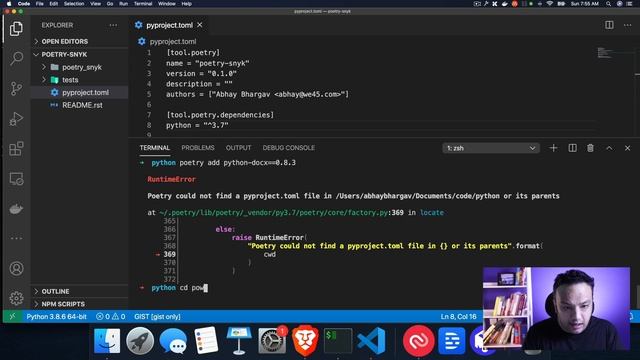Launch Finder from the dock
Viewport: 640px width, 360px height.
pyautogui.click(x=107, y=340)
